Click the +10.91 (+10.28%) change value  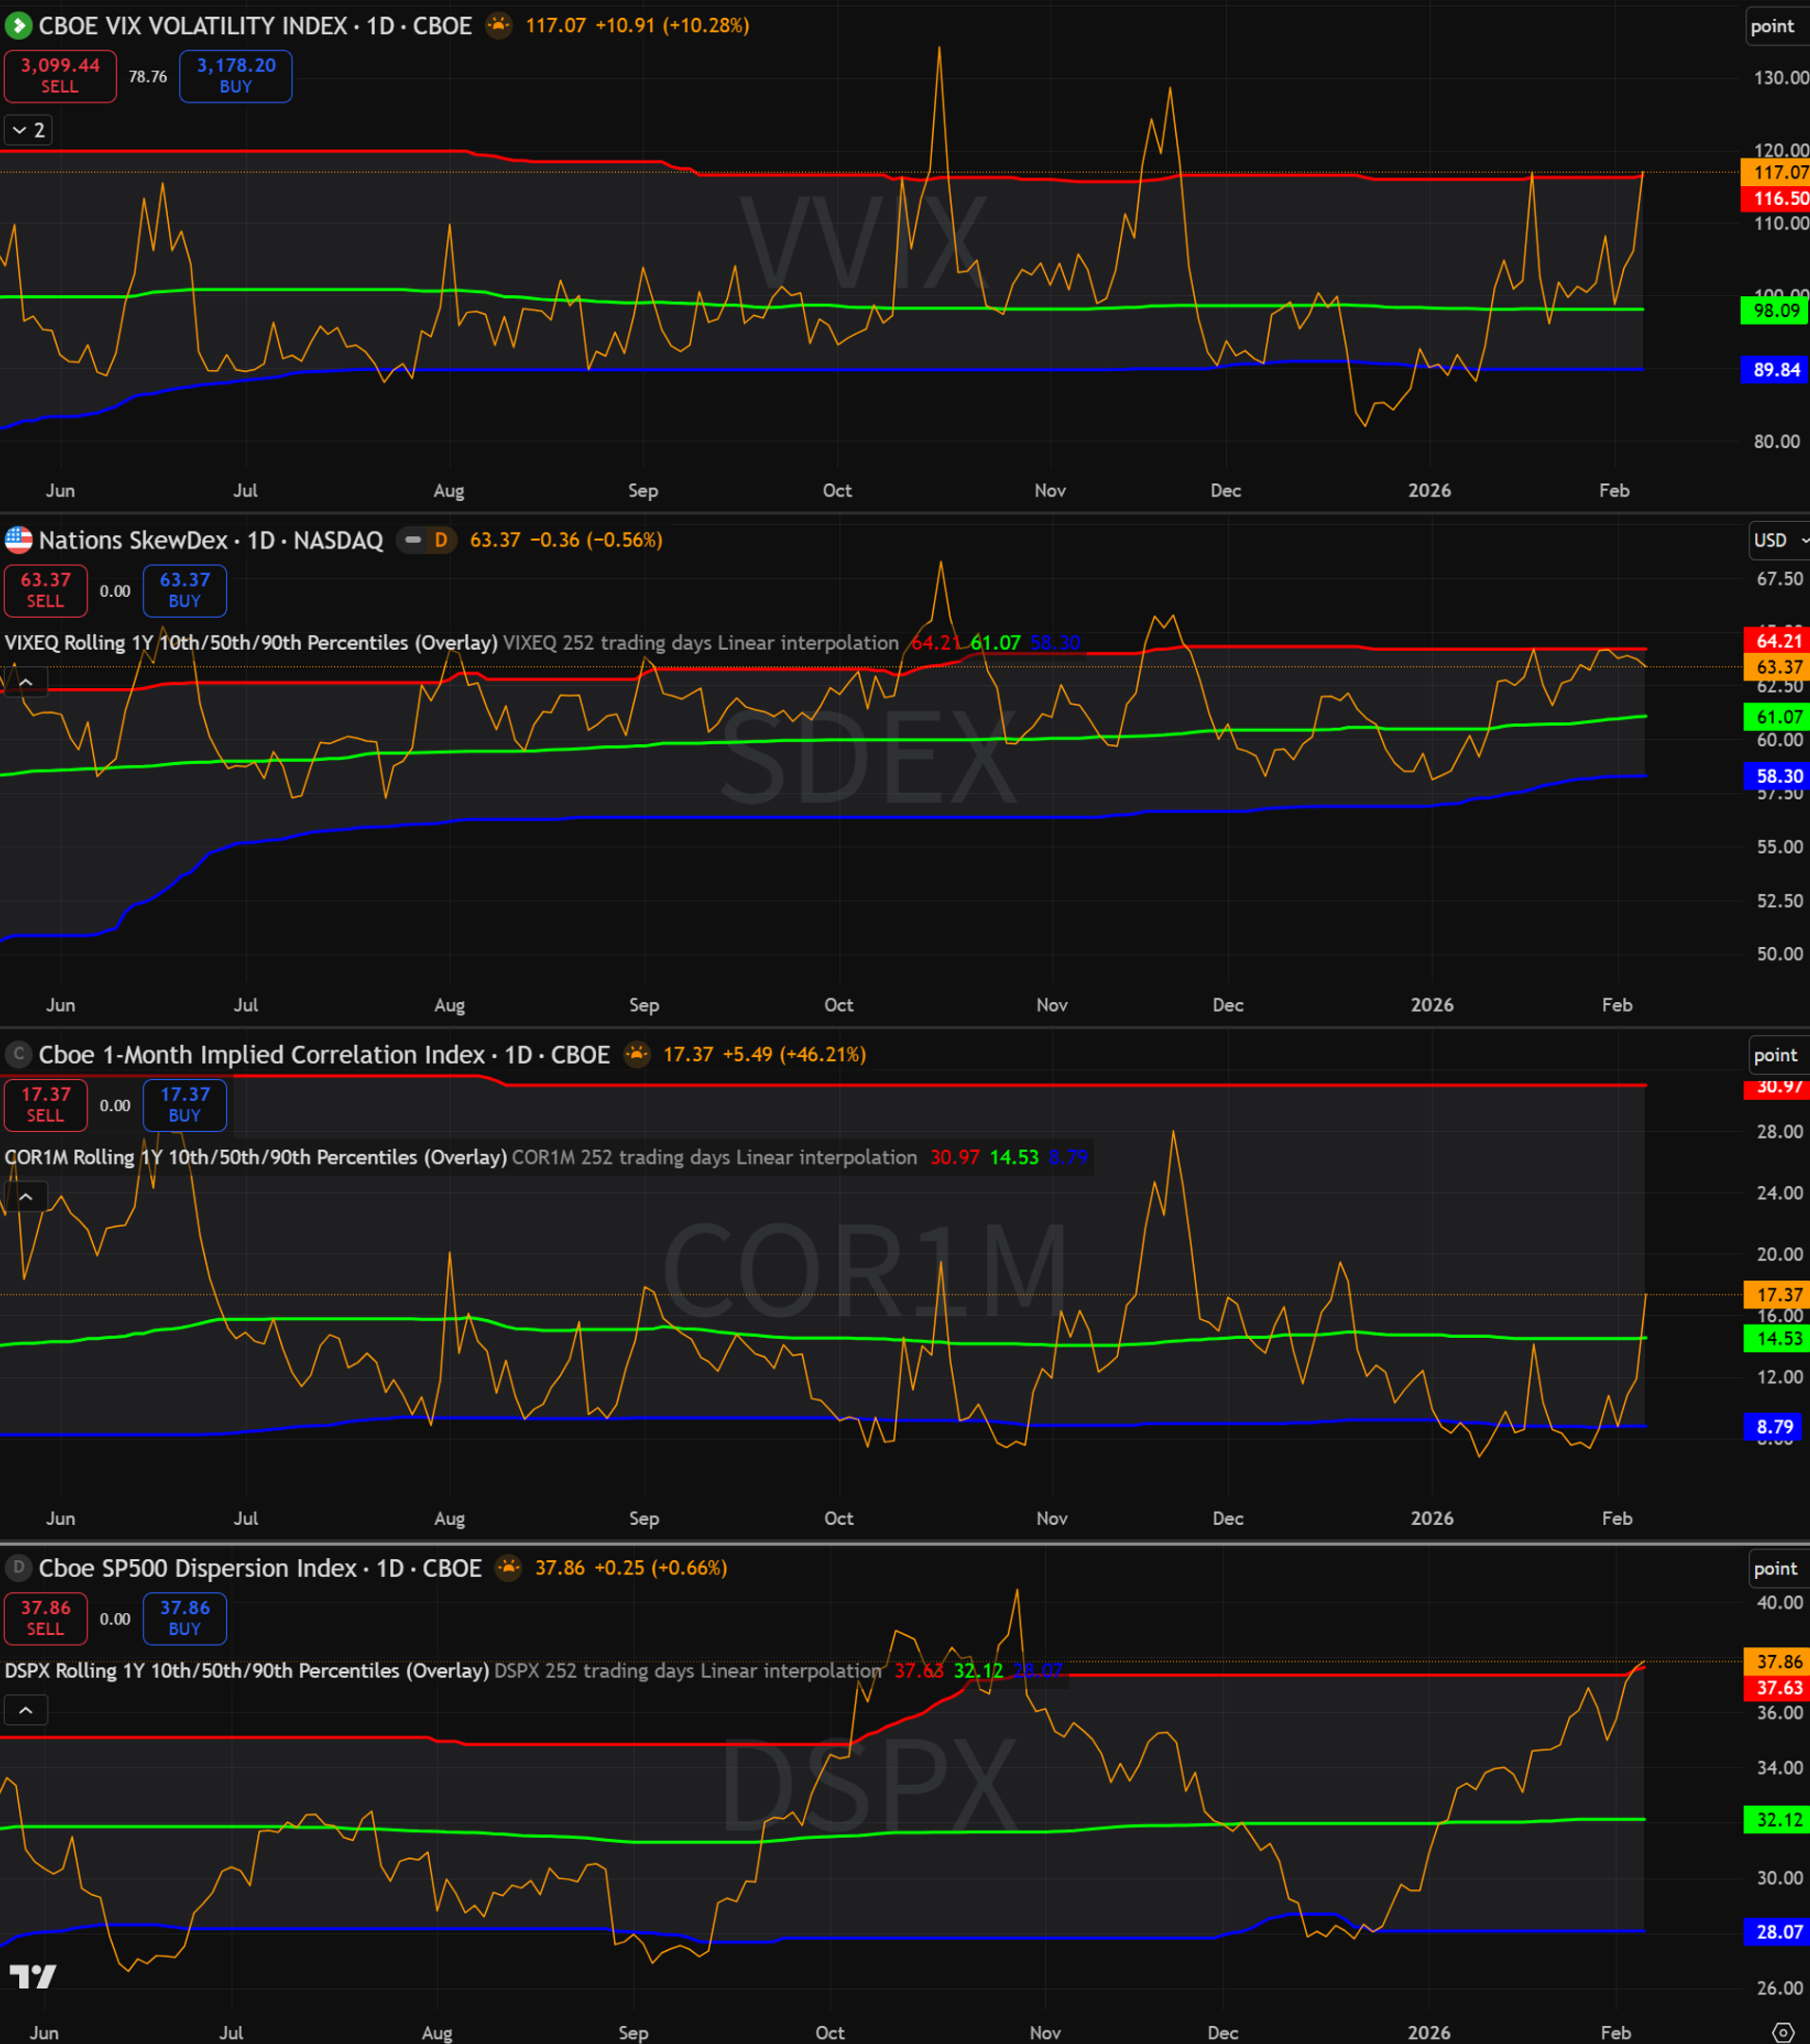click(x=672, y=25)
